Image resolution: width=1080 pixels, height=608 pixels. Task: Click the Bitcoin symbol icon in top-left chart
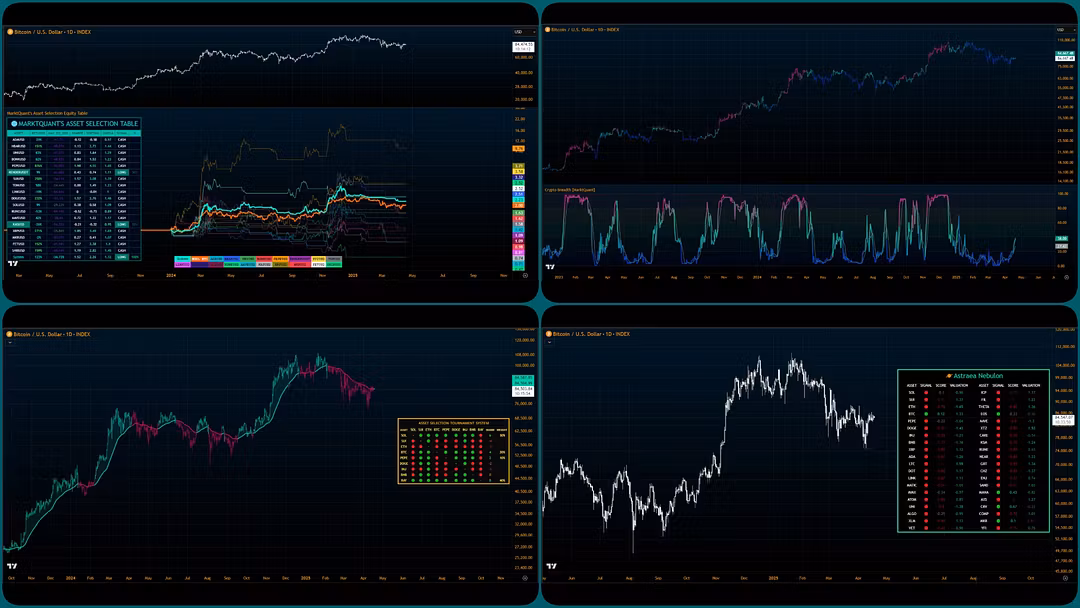pyautogui.click(x=10, y=32)
